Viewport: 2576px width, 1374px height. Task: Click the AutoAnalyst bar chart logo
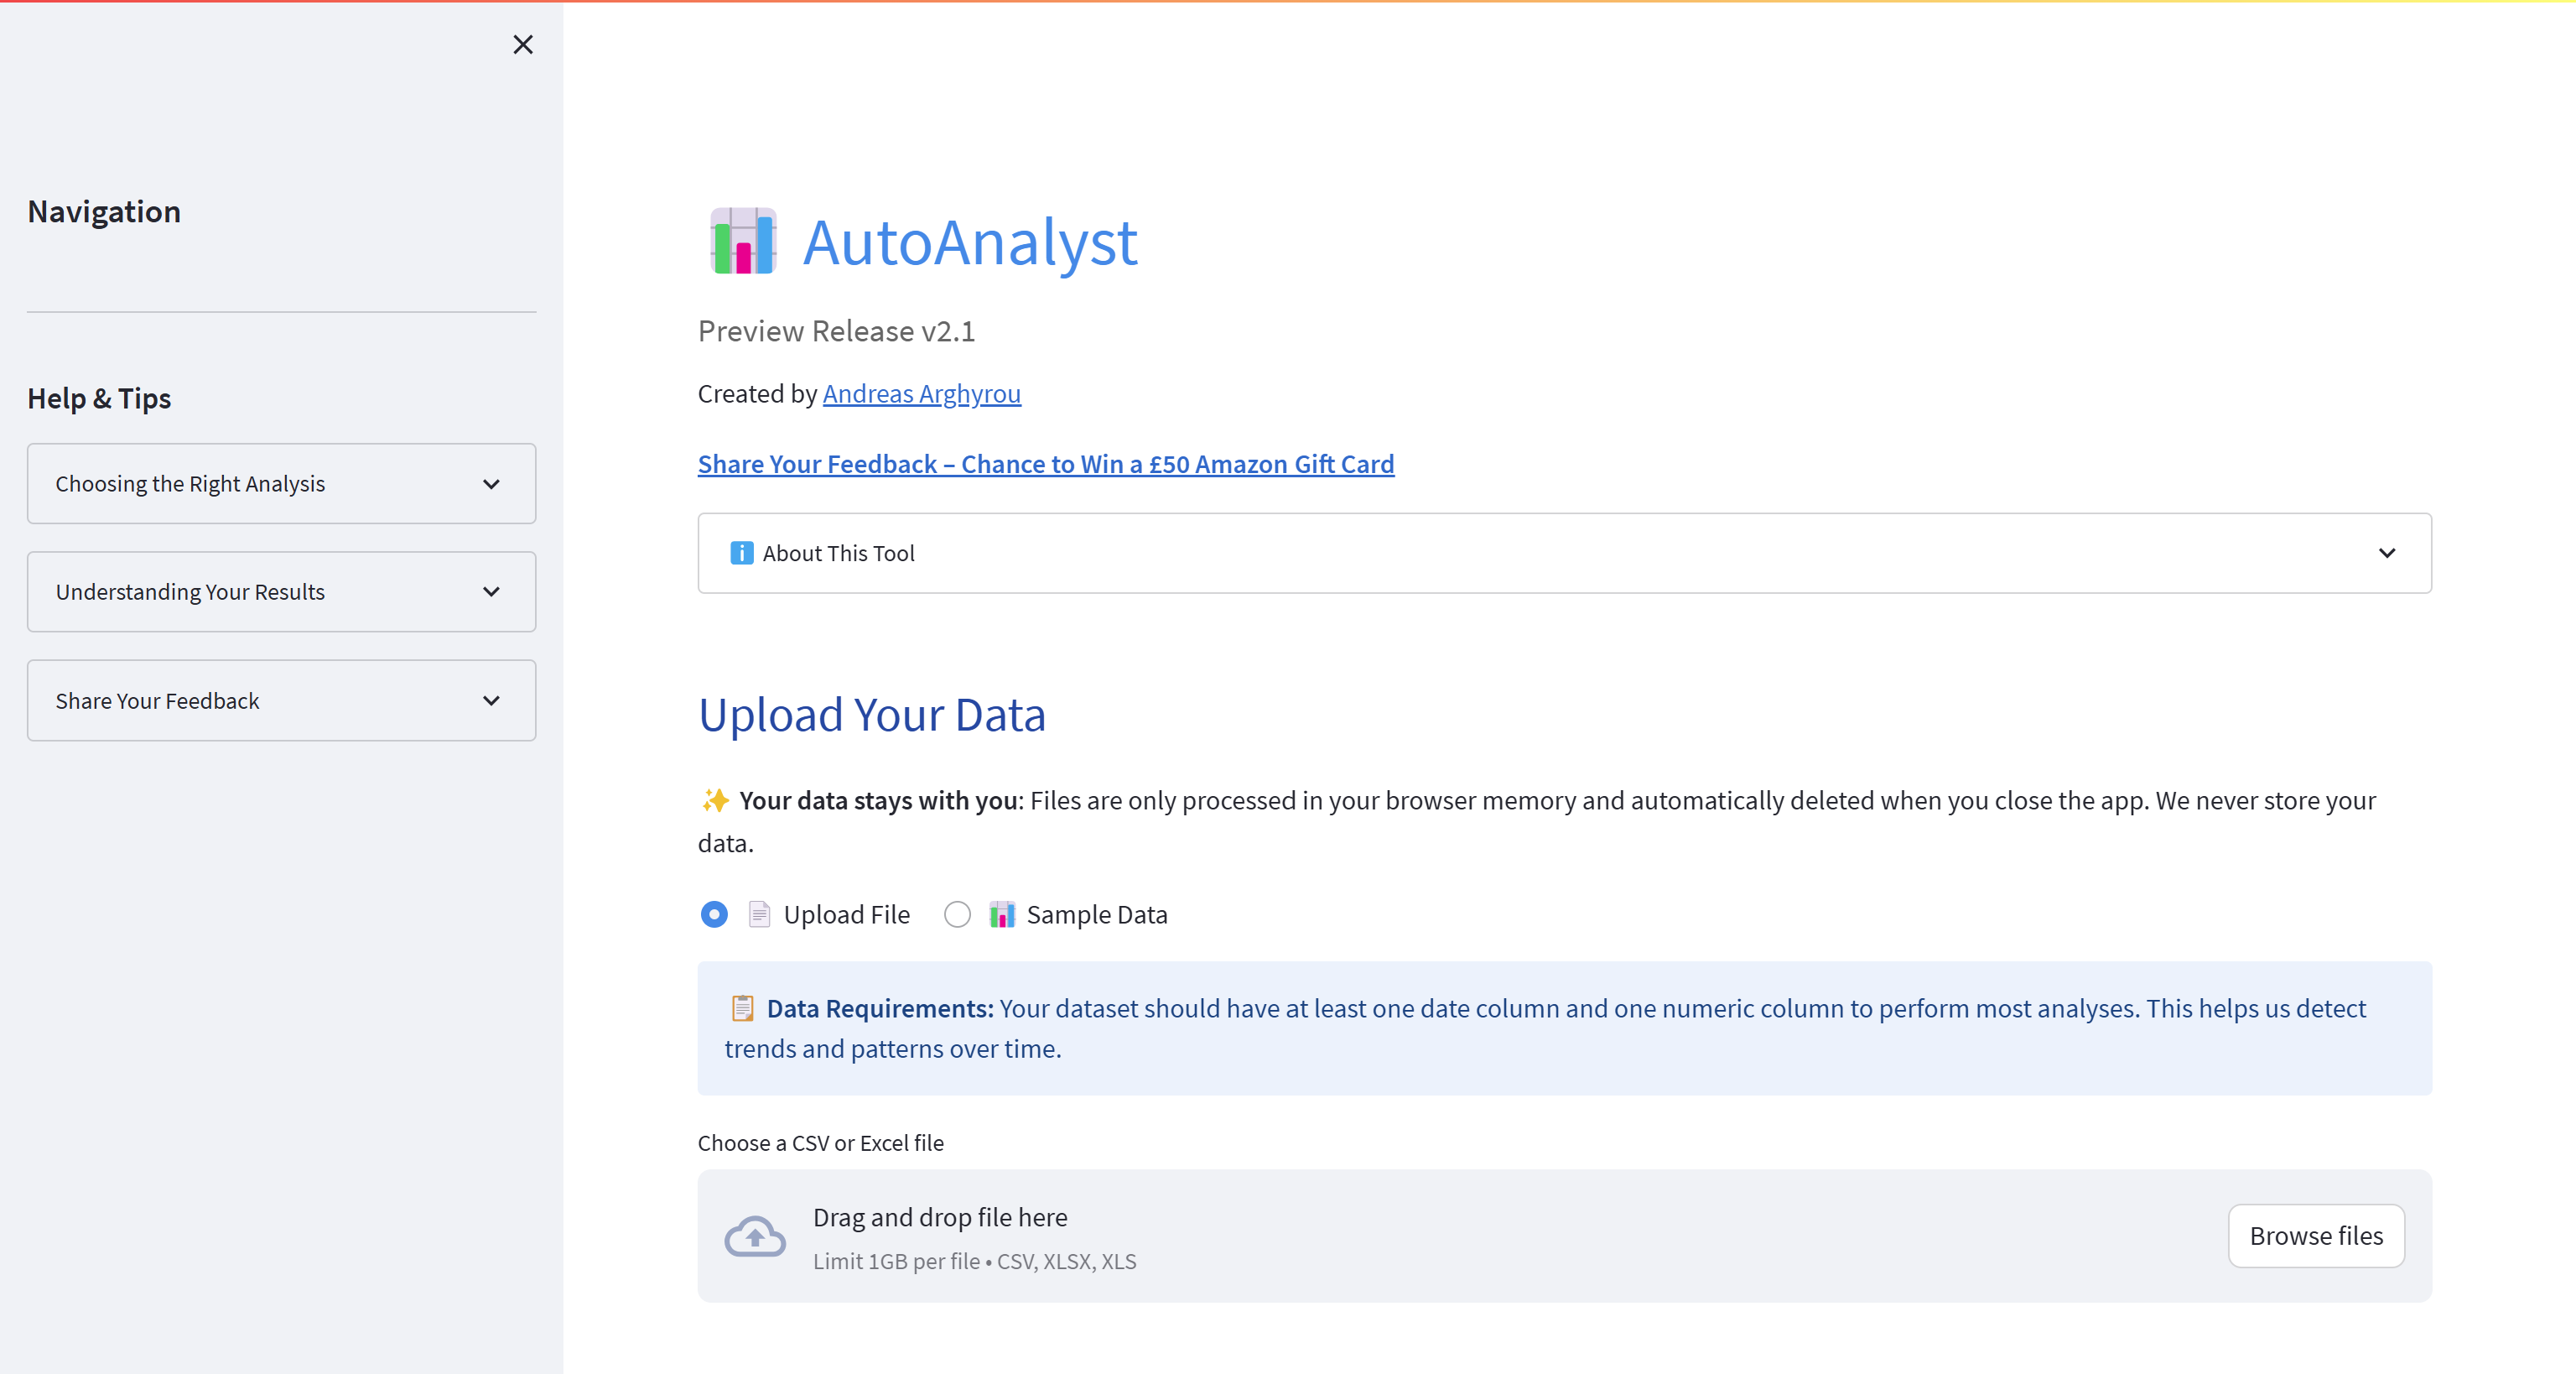(x=742, y=241)
